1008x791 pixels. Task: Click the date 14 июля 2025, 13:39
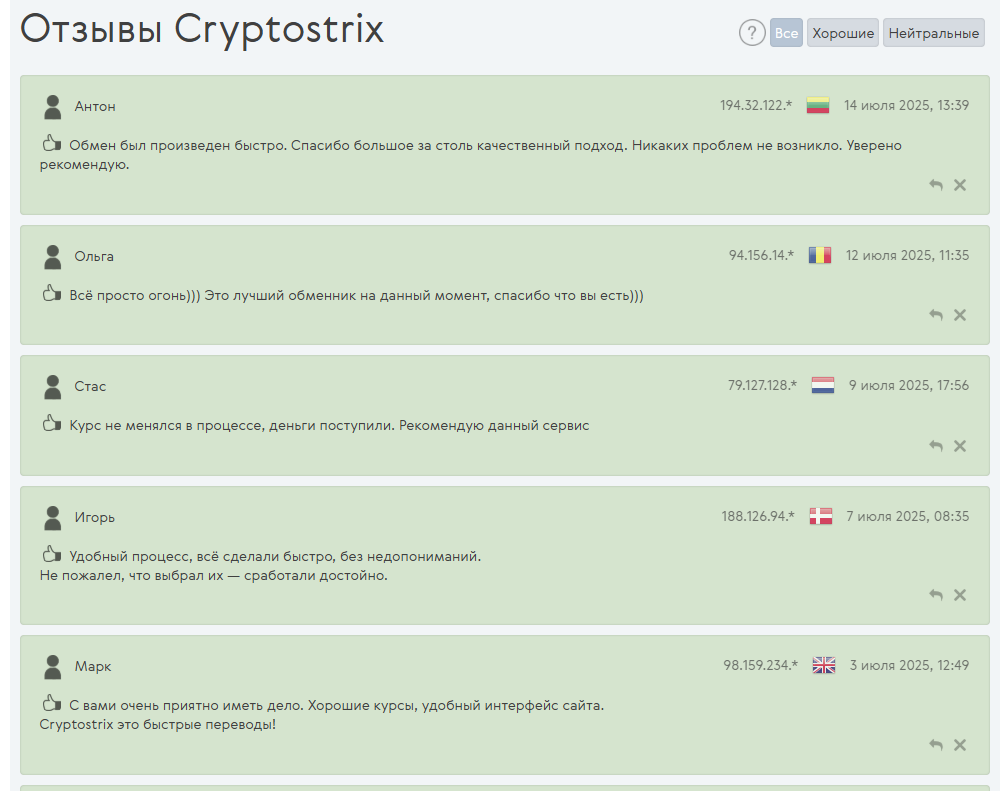[x=906, y=105]
